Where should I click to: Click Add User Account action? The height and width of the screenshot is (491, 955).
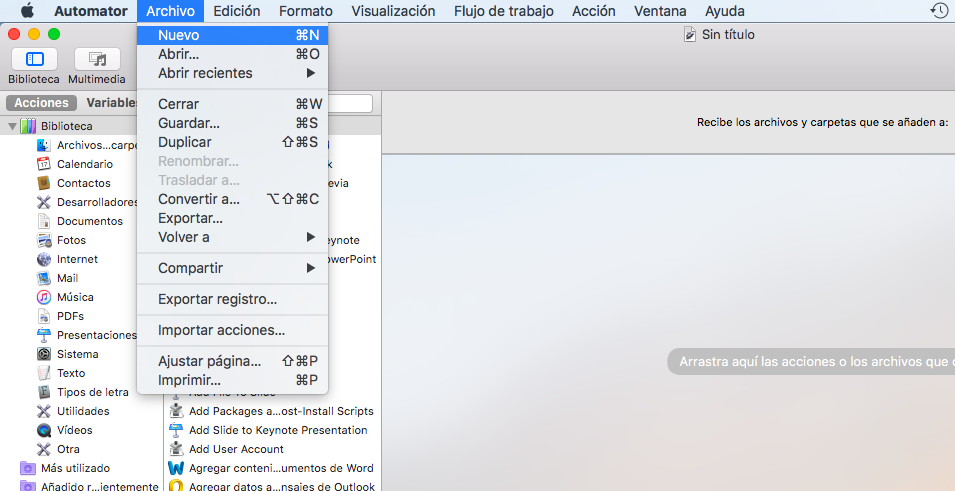tap(227, 449)
